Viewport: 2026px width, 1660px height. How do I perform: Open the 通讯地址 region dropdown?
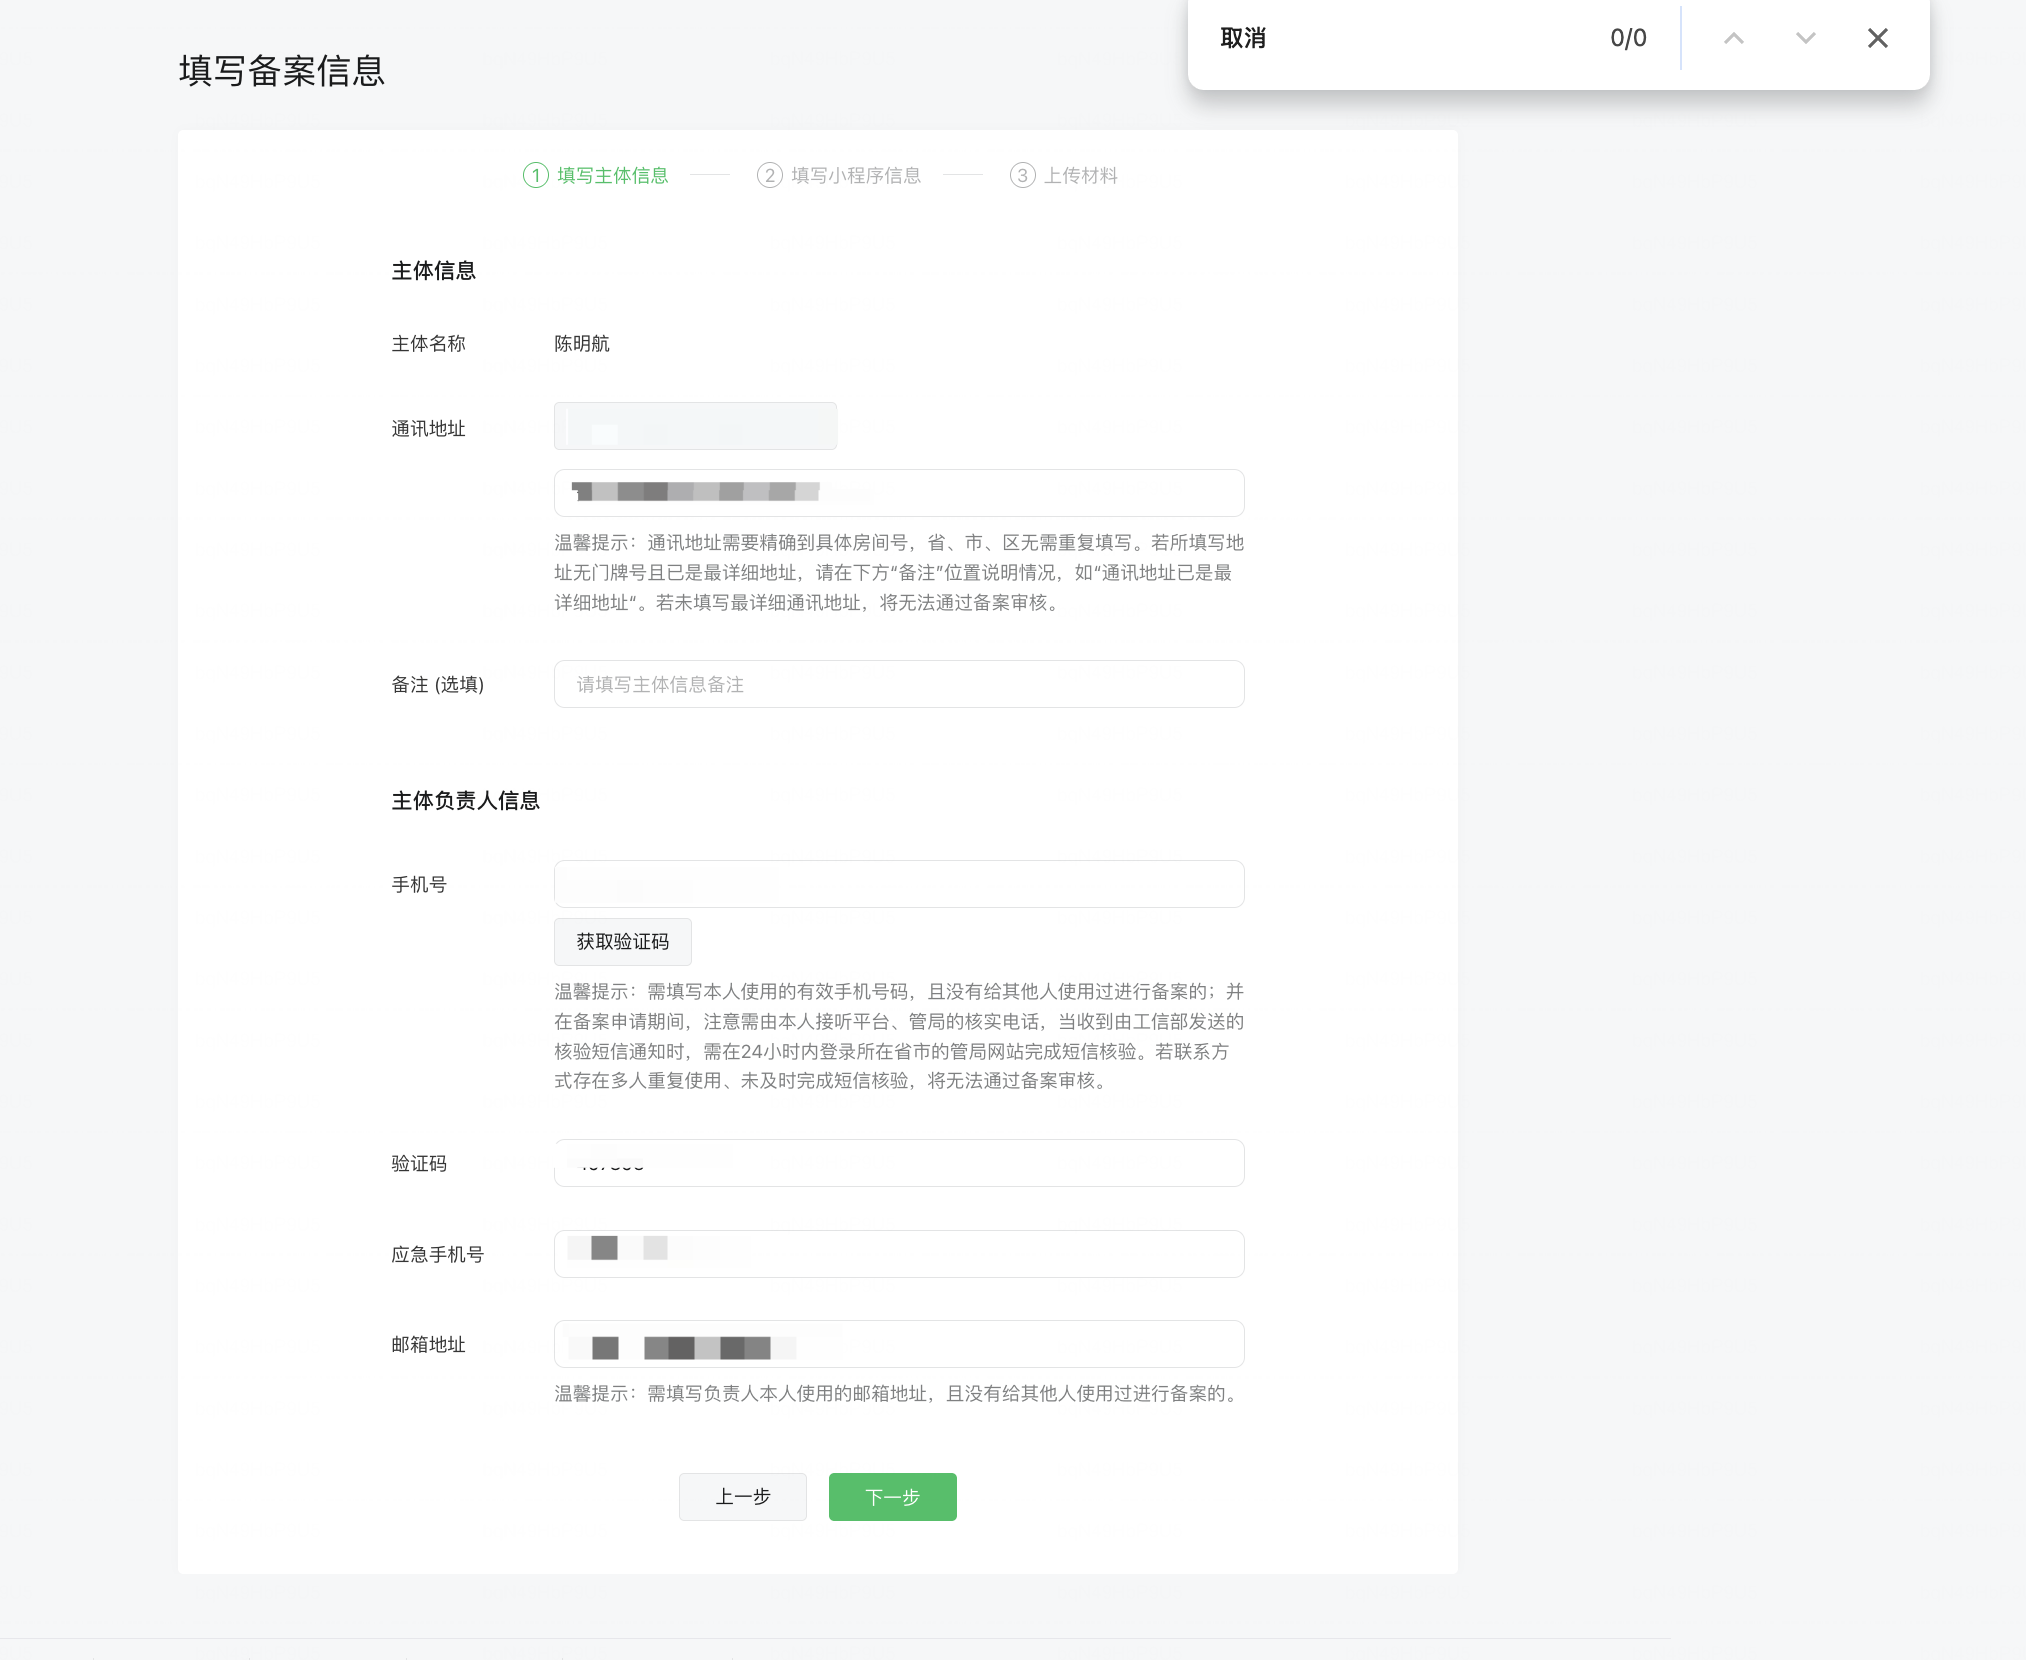coord(695,426)
